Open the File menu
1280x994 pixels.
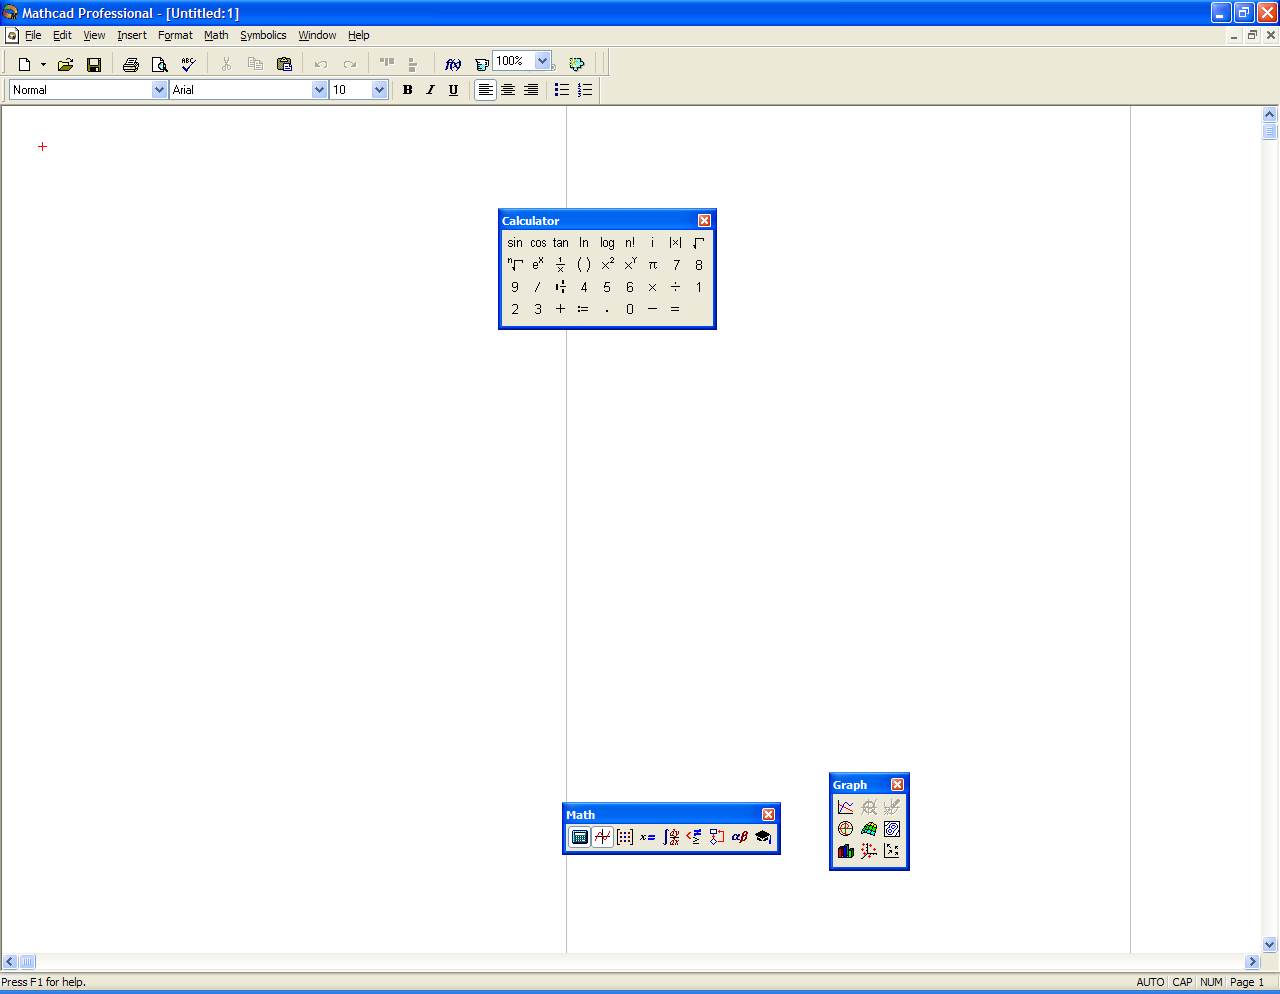click(33, 35)
